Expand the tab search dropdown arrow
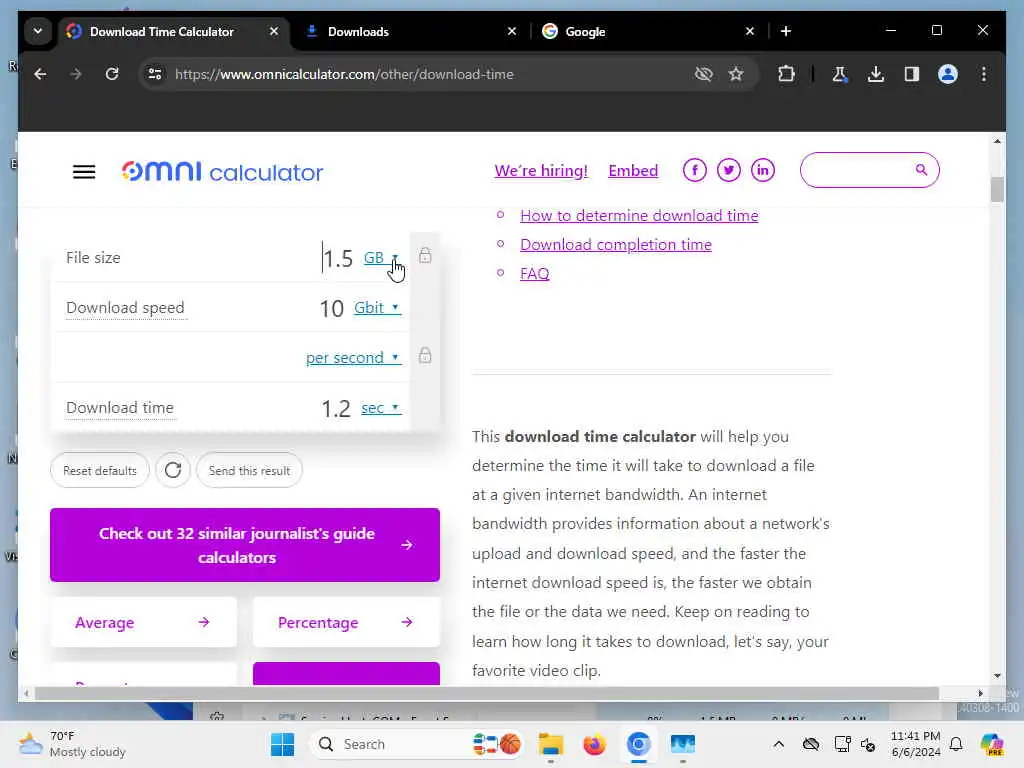The image size is (1024, 768). coord(38,31)
